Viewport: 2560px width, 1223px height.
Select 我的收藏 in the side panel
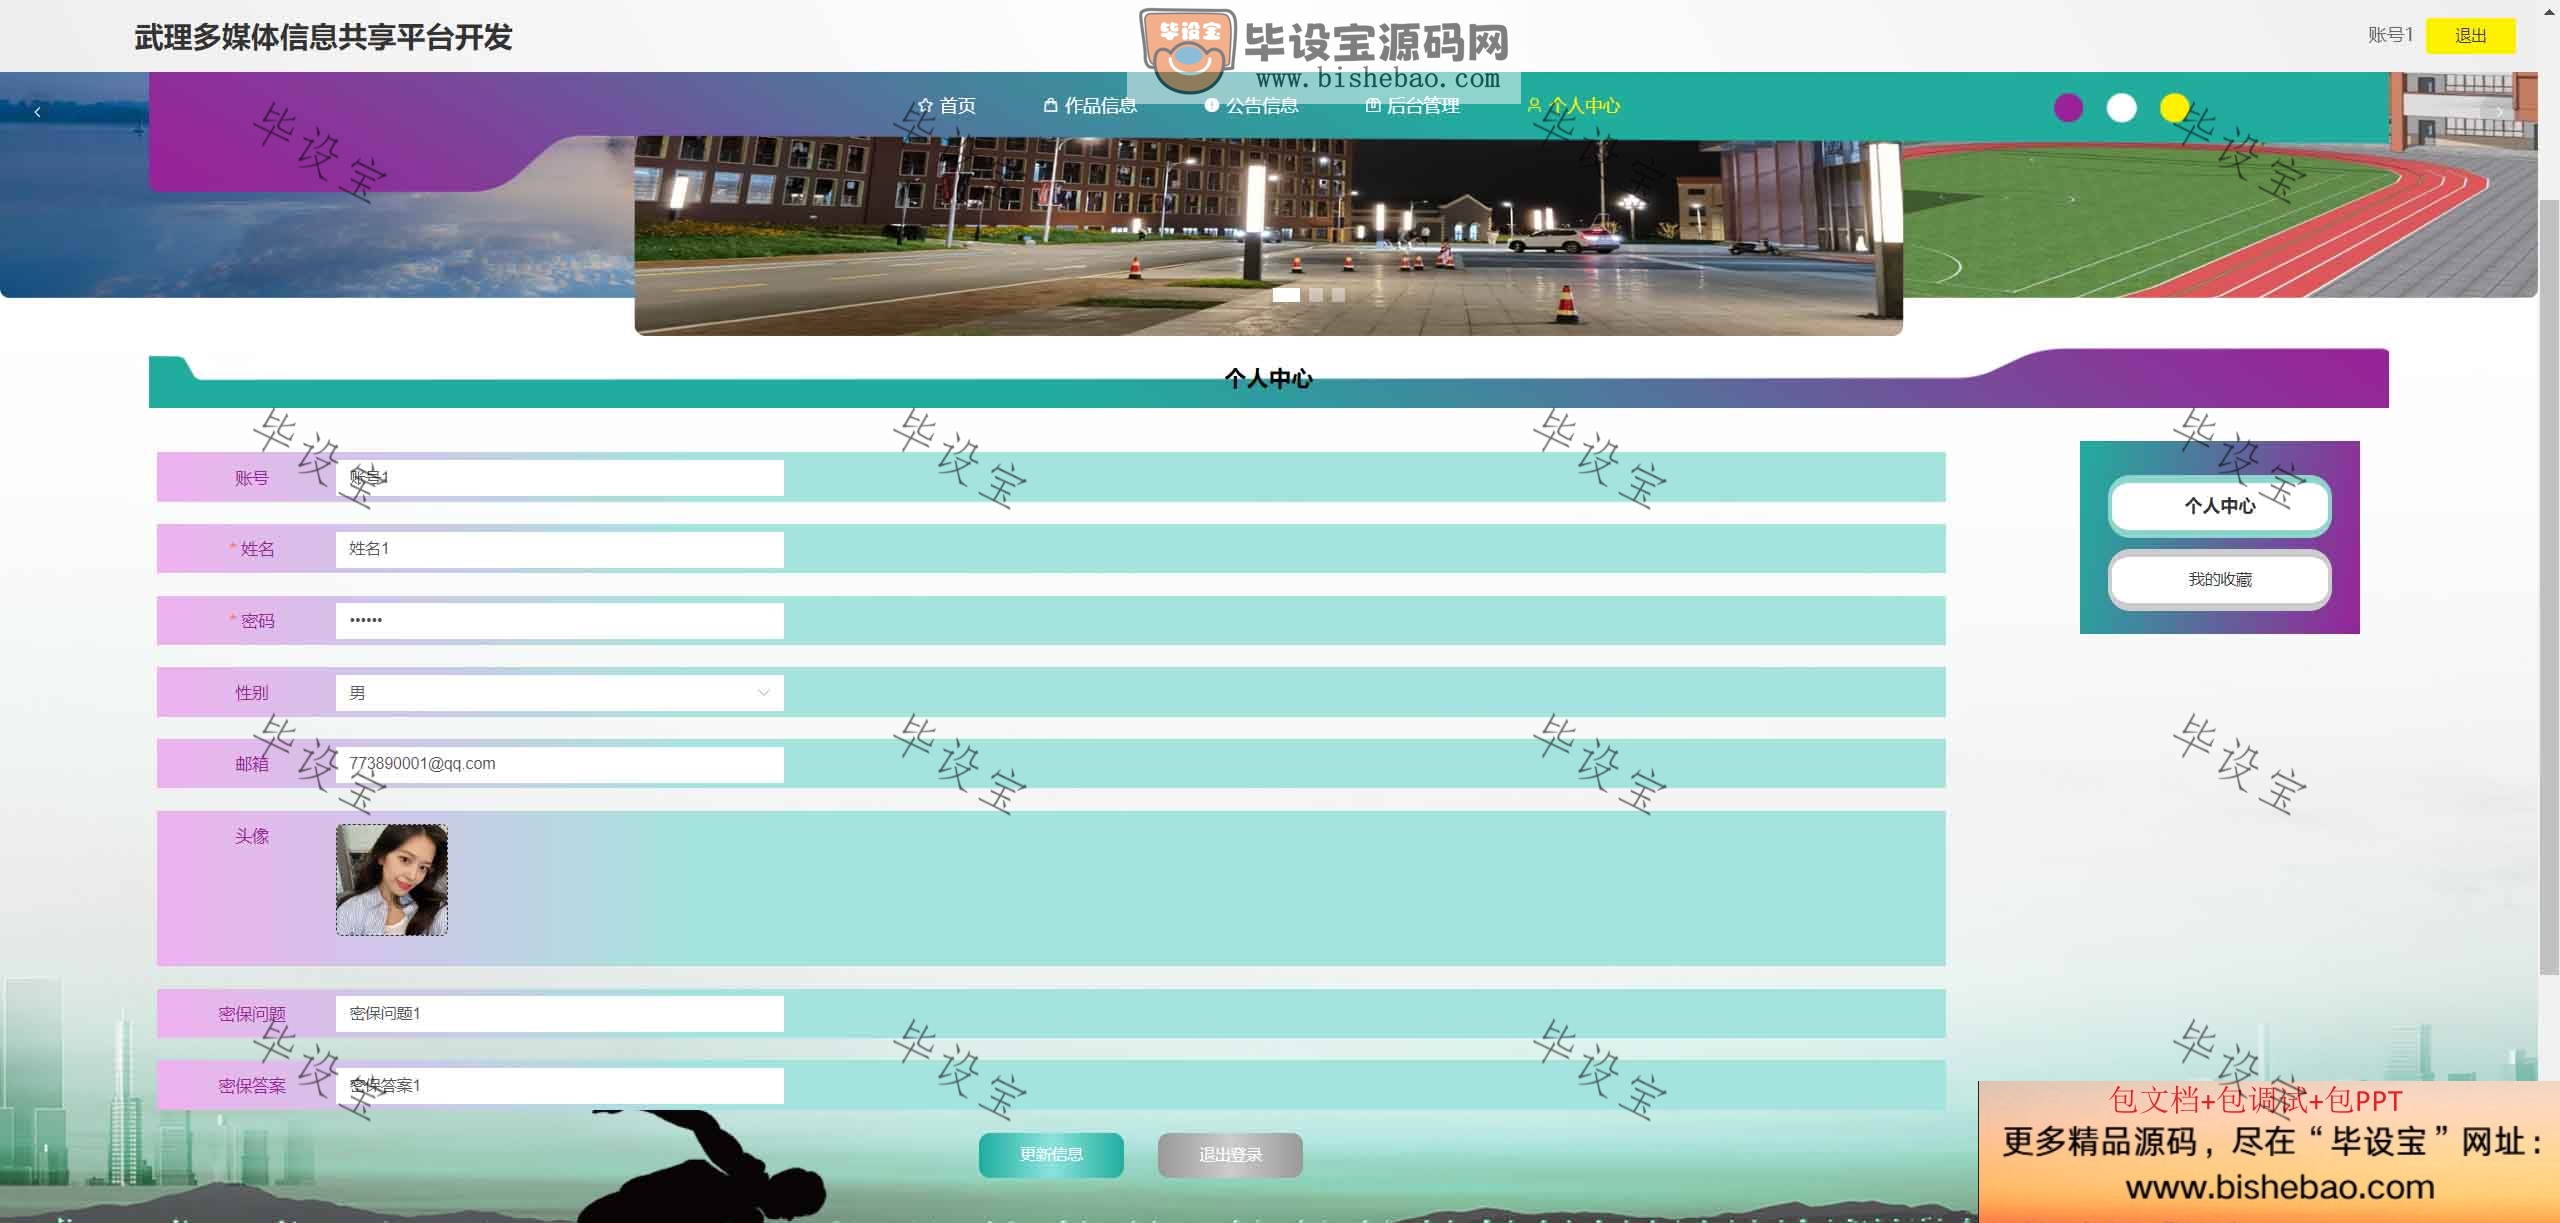point(2219,580)
